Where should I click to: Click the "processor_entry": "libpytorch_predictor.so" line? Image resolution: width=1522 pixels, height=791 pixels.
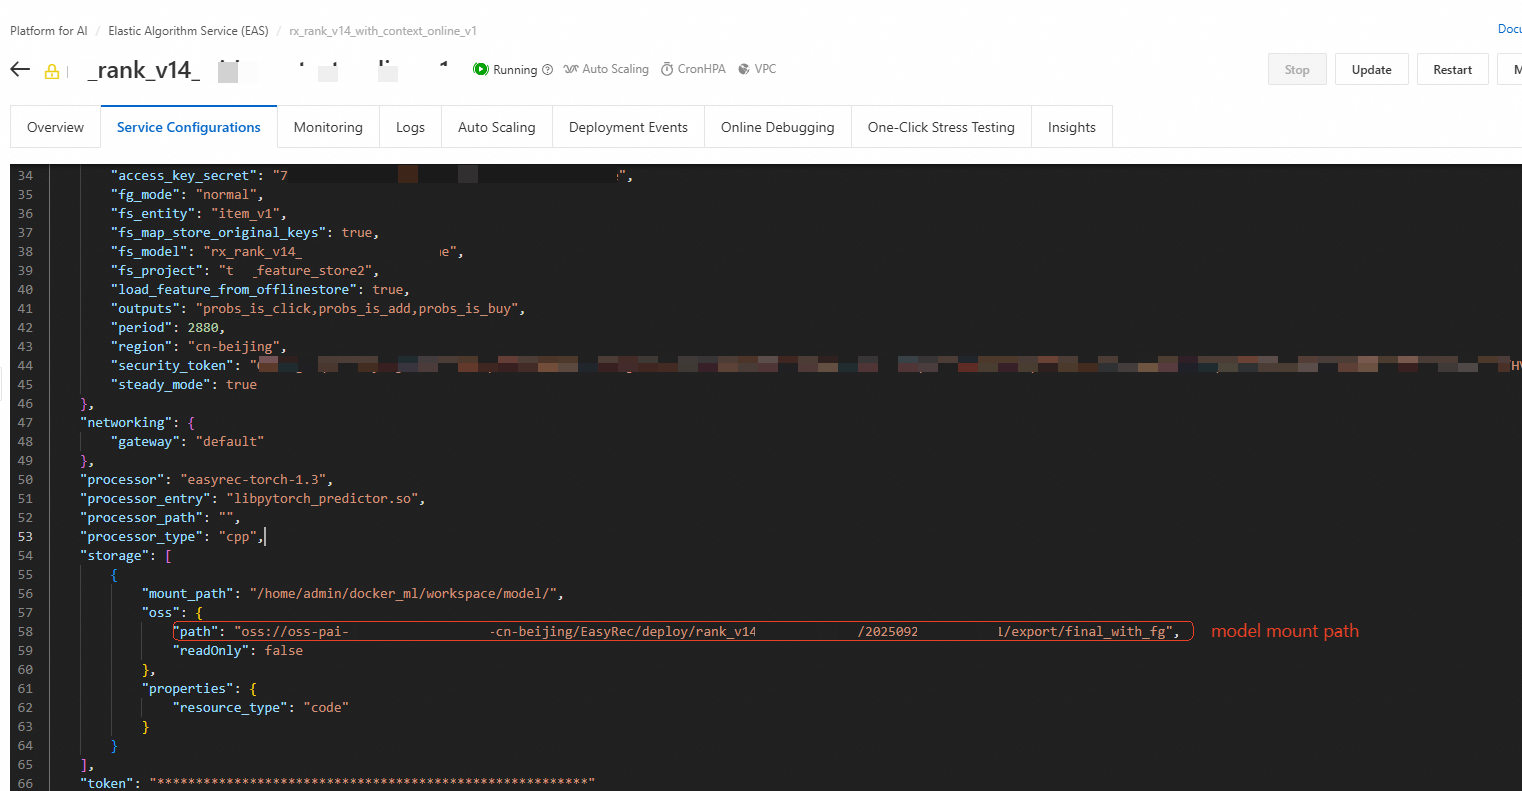[253, 499]
